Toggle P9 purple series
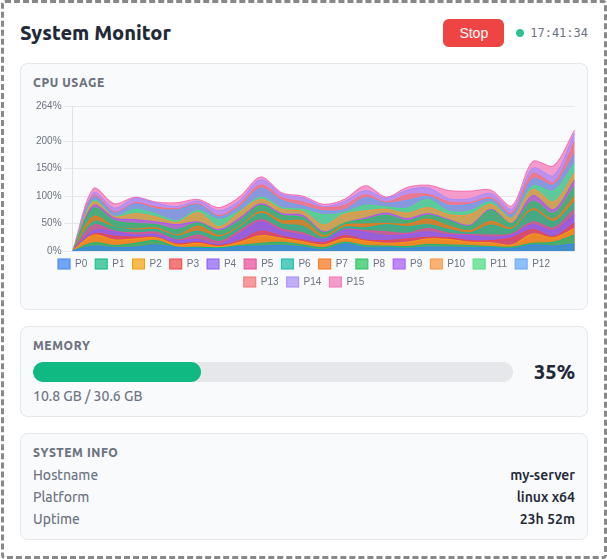This screenshot has height=559, width=607. coord(408,263)
